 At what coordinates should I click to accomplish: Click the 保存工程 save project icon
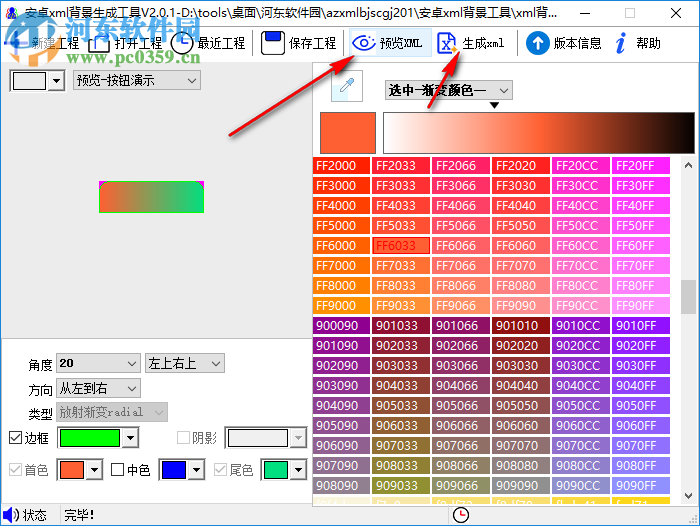point(272,43)
